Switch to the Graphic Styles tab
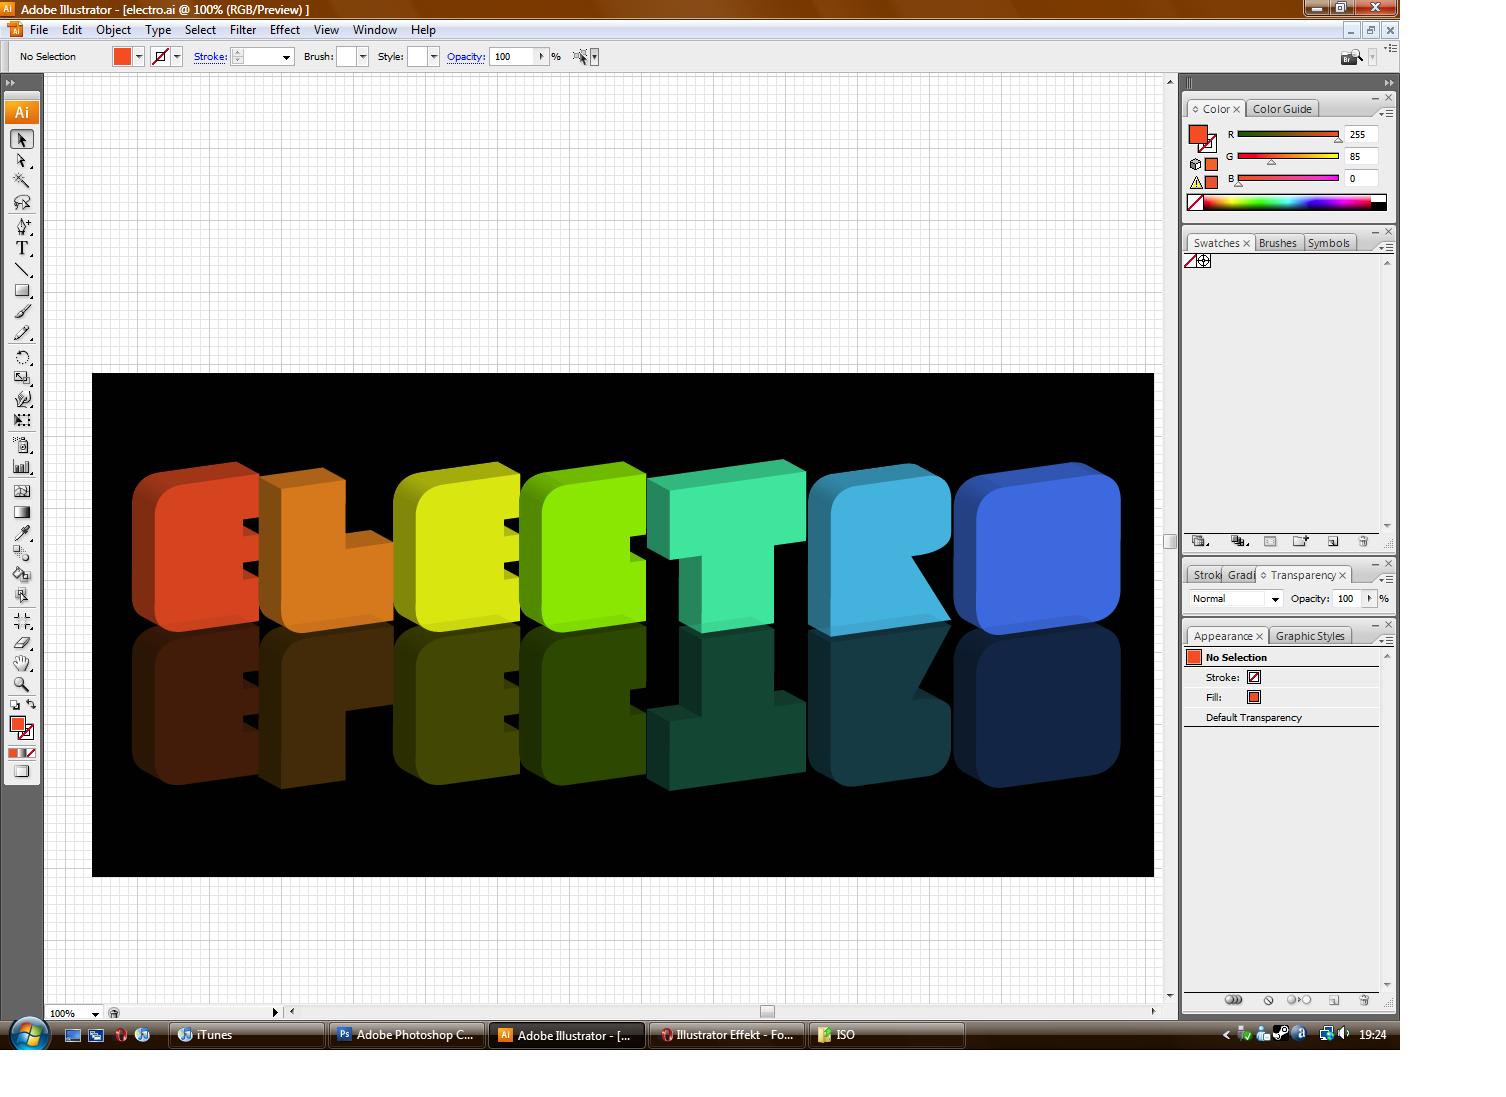The width and height of the screenshot is (1506, 1097). [1310, 636]
